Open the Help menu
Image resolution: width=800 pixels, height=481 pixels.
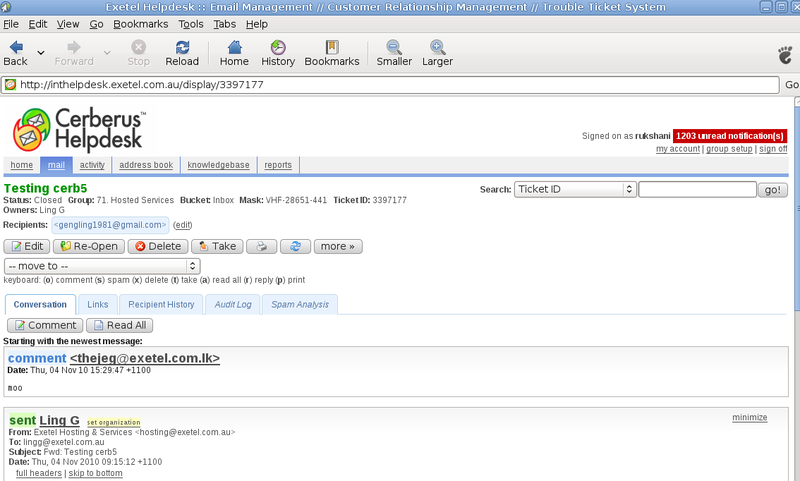pos(257,24)
